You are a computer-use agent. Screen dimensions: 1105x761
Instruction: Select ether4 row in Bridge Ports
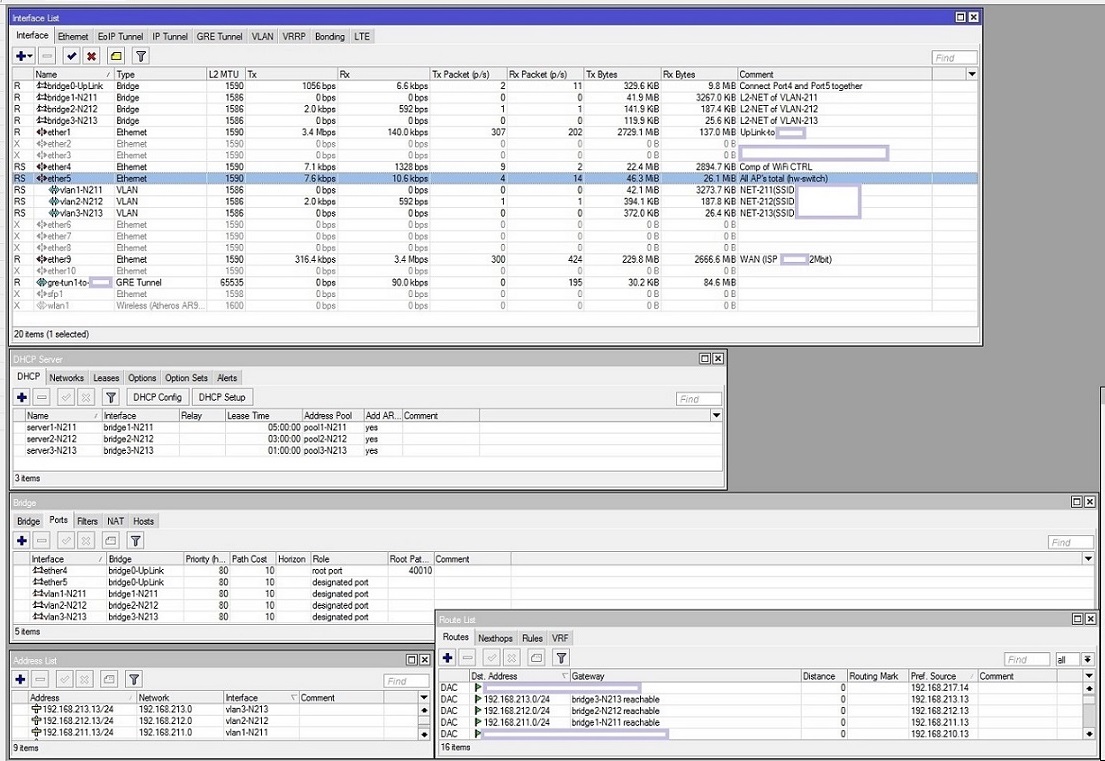pos(554,571)
